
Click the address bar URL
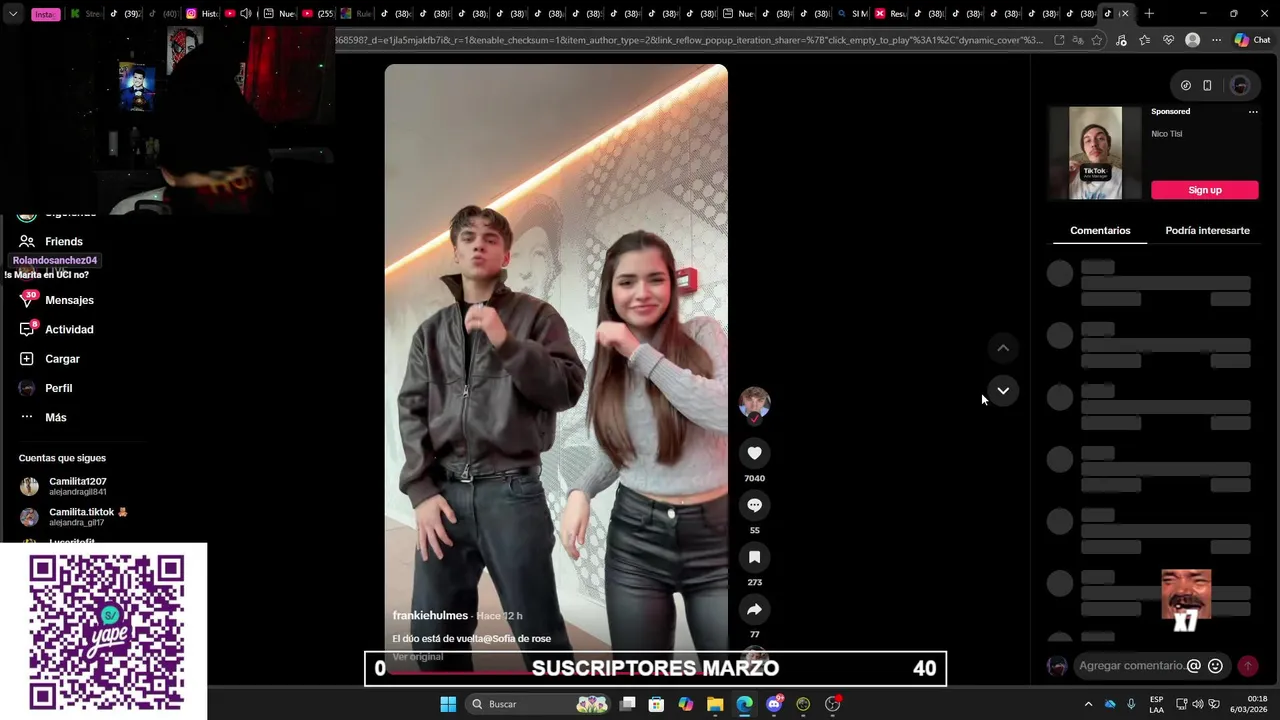[x=690, y=40]
